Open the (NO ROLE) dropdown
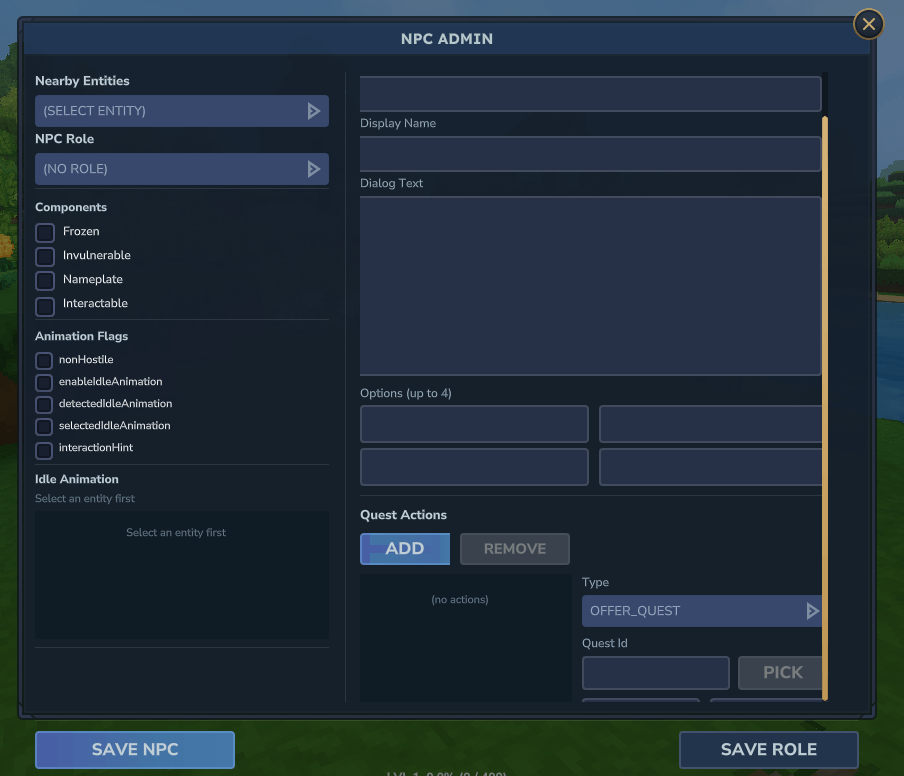The width and height of the screenshot is (904, 776). (182, 169)
